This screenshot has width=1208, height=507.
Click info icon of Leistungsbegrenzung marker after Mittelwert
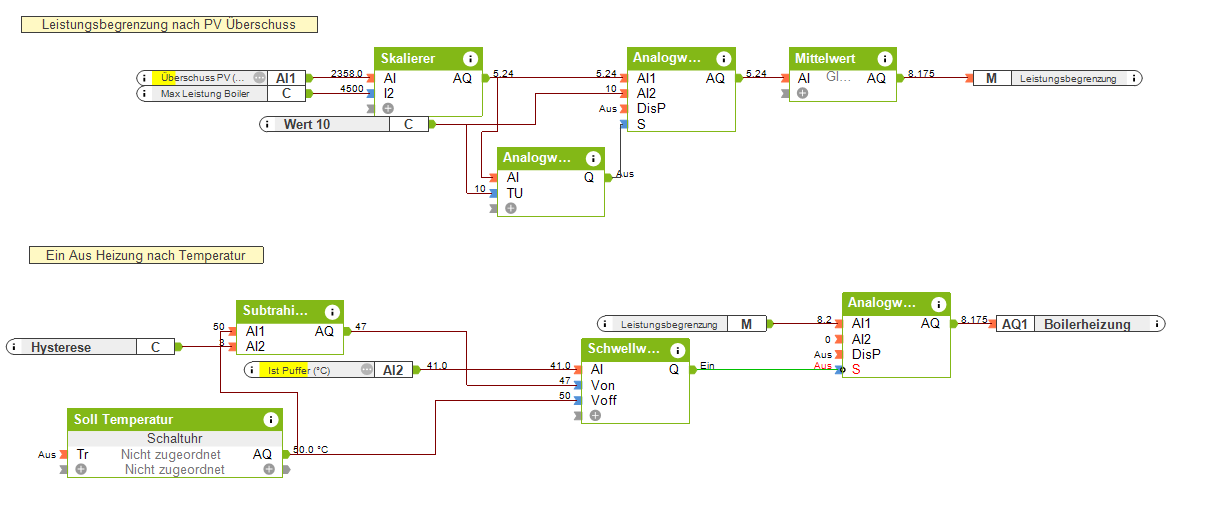[1136, 78]
